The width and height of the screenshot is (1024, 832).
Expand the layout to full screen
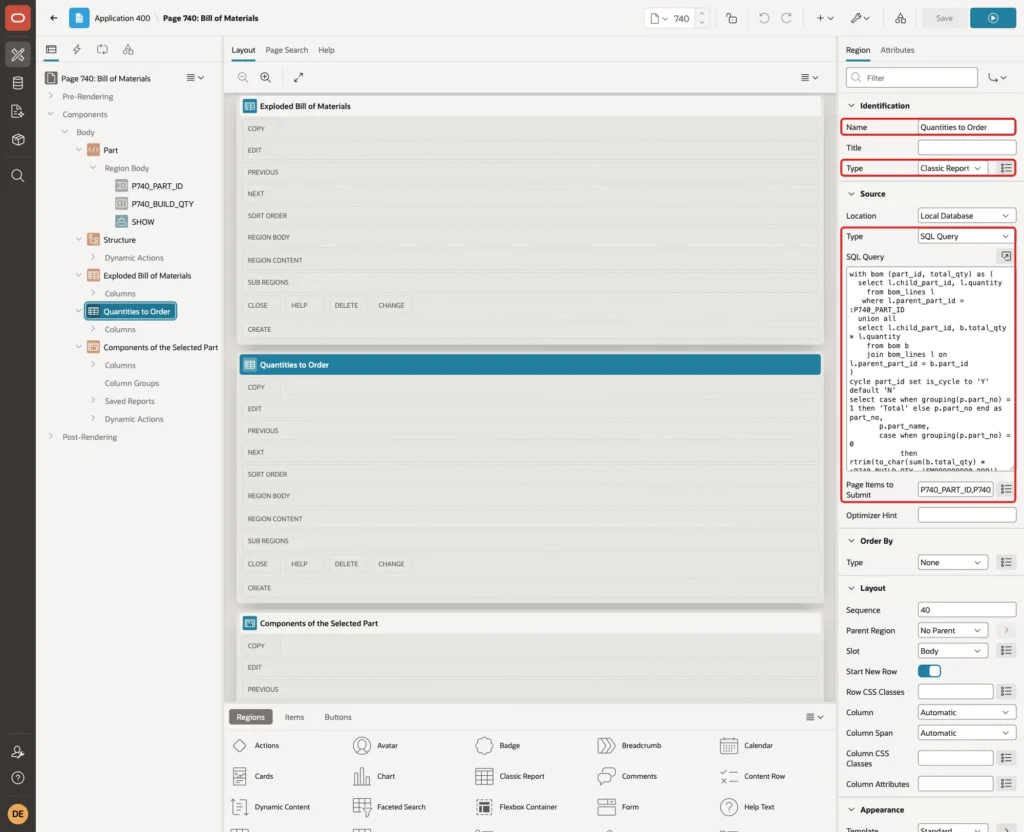(298, 78)
